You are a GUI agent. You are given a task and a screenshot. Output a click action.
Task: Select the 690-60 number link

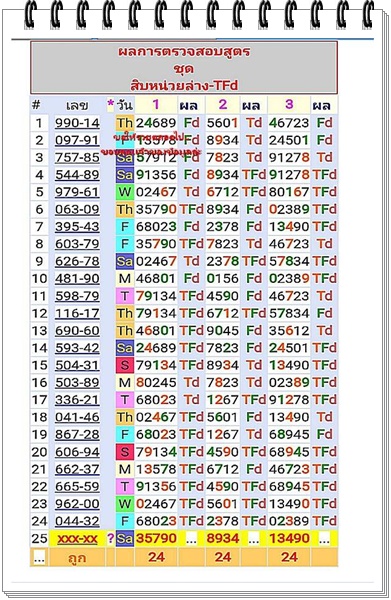[x=77, y=331]
